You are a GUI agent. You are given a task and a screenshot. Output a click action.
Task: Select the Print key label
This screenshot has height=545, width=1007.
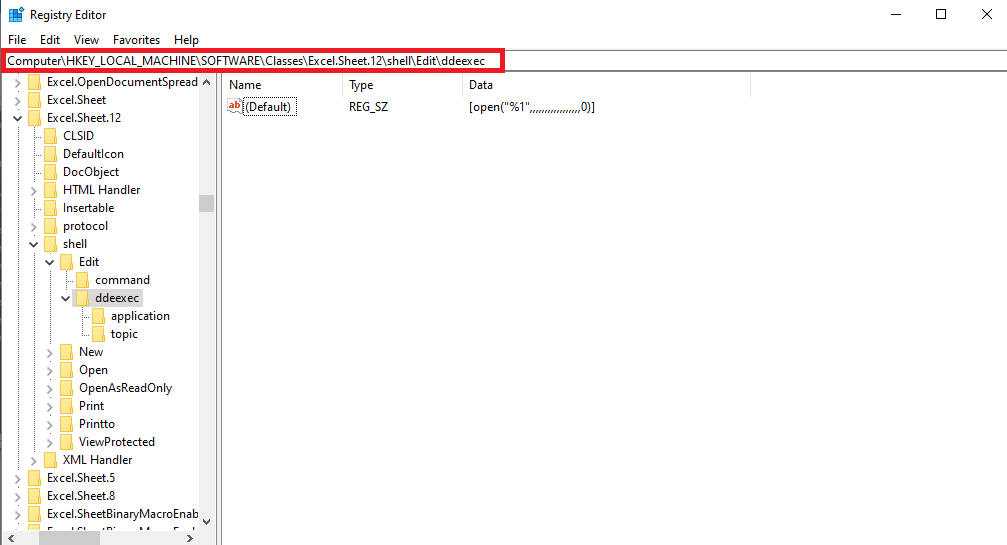tap(91, 406)
